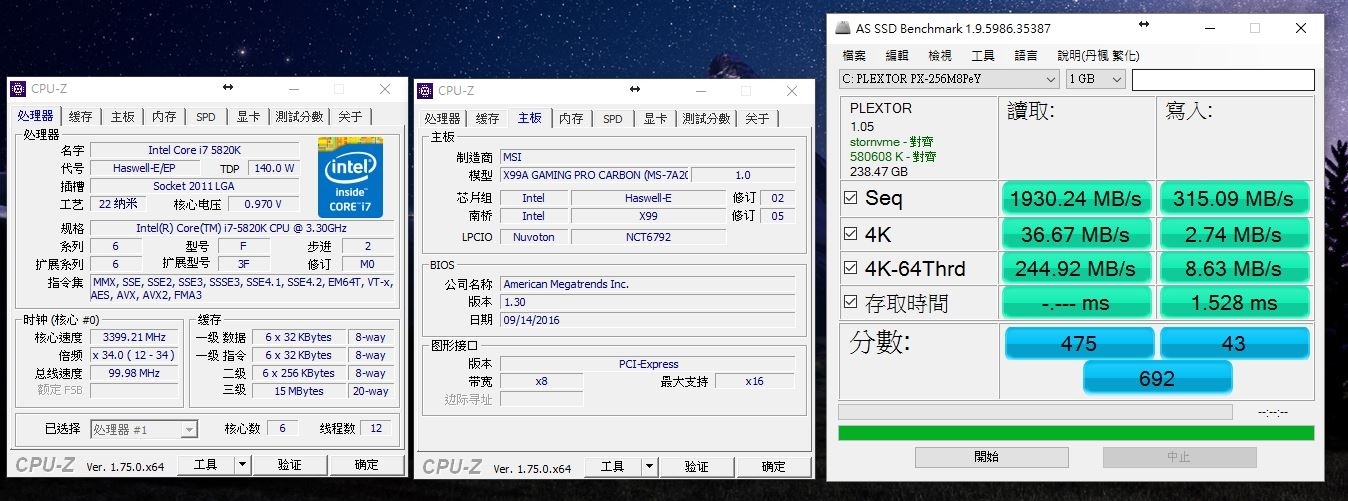1348x501 pixels.
Task: Click 确定 button in middle CPU-Z window
Action: pyautogui.click(x=774, y=467)
